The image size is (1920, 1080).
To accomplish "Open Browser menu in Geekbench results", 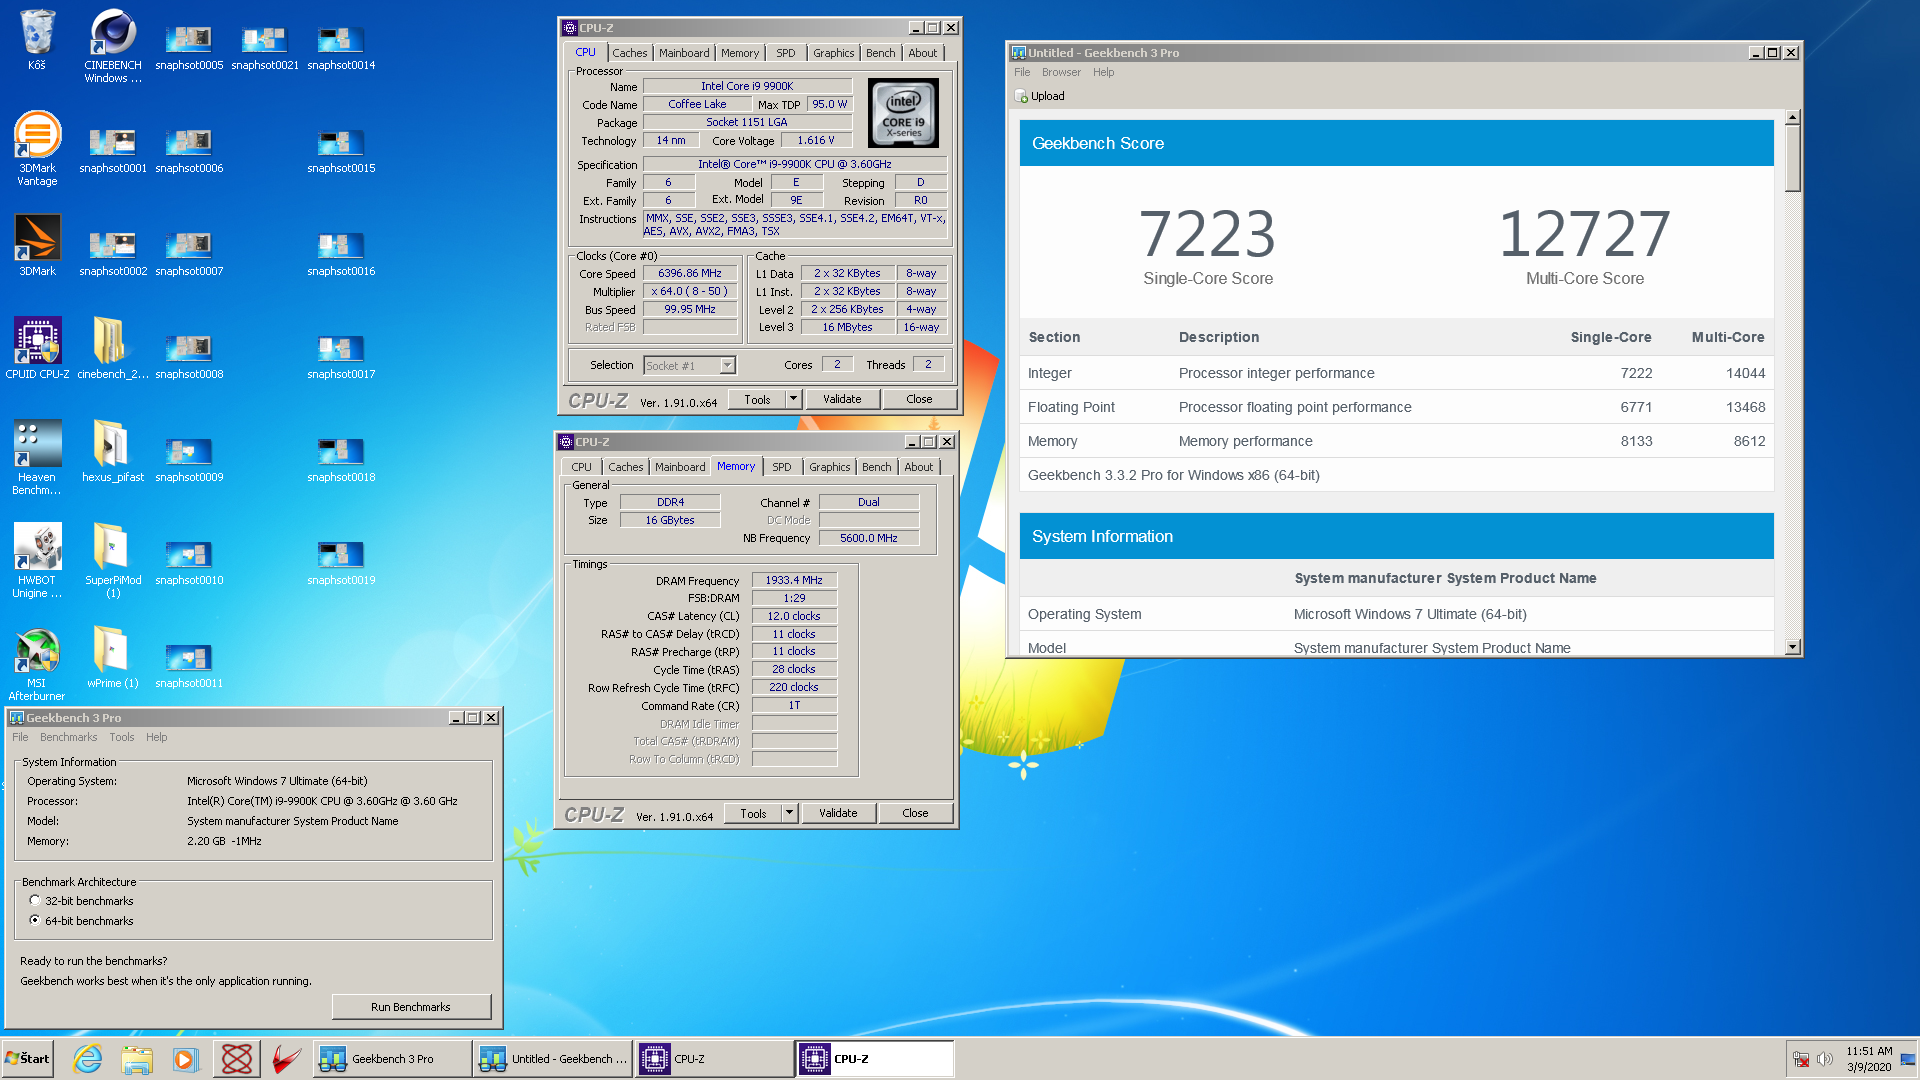I will pos(1061,72).
